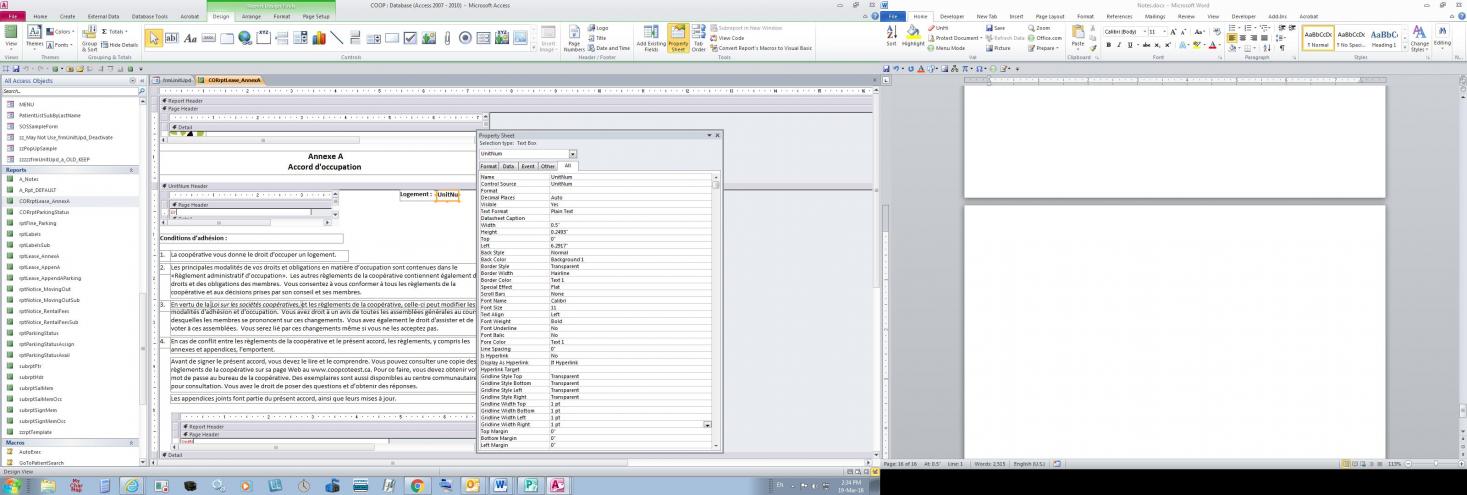Open Colors dropdown in Themes group
Image resolution: width=1467 pixels, height=495 pixels.
pyautogui.click(x=61, y=32)
